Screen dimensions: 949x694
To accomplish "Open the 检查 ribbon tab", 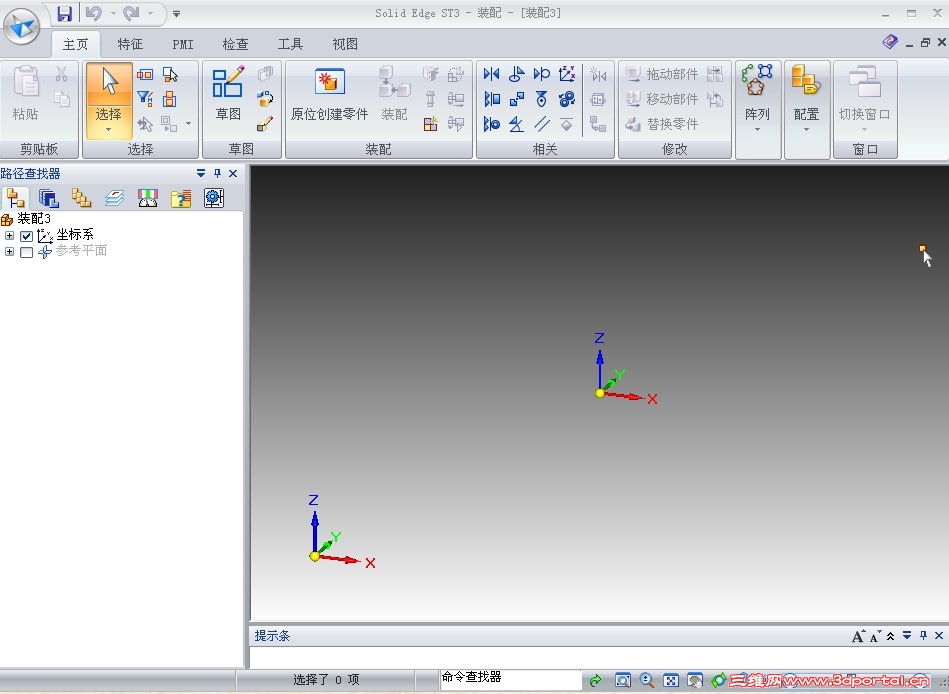I will [235, 44].
